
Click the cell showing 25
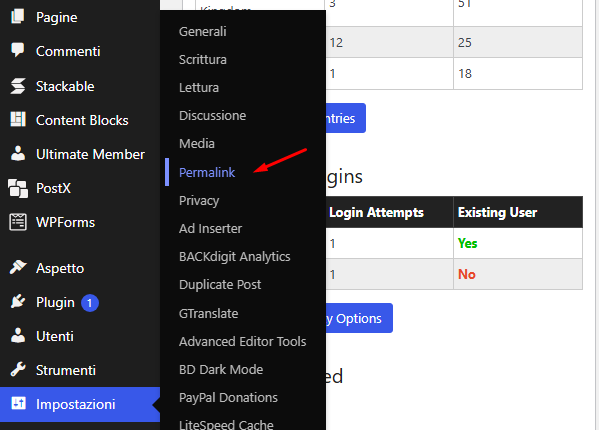518,42
